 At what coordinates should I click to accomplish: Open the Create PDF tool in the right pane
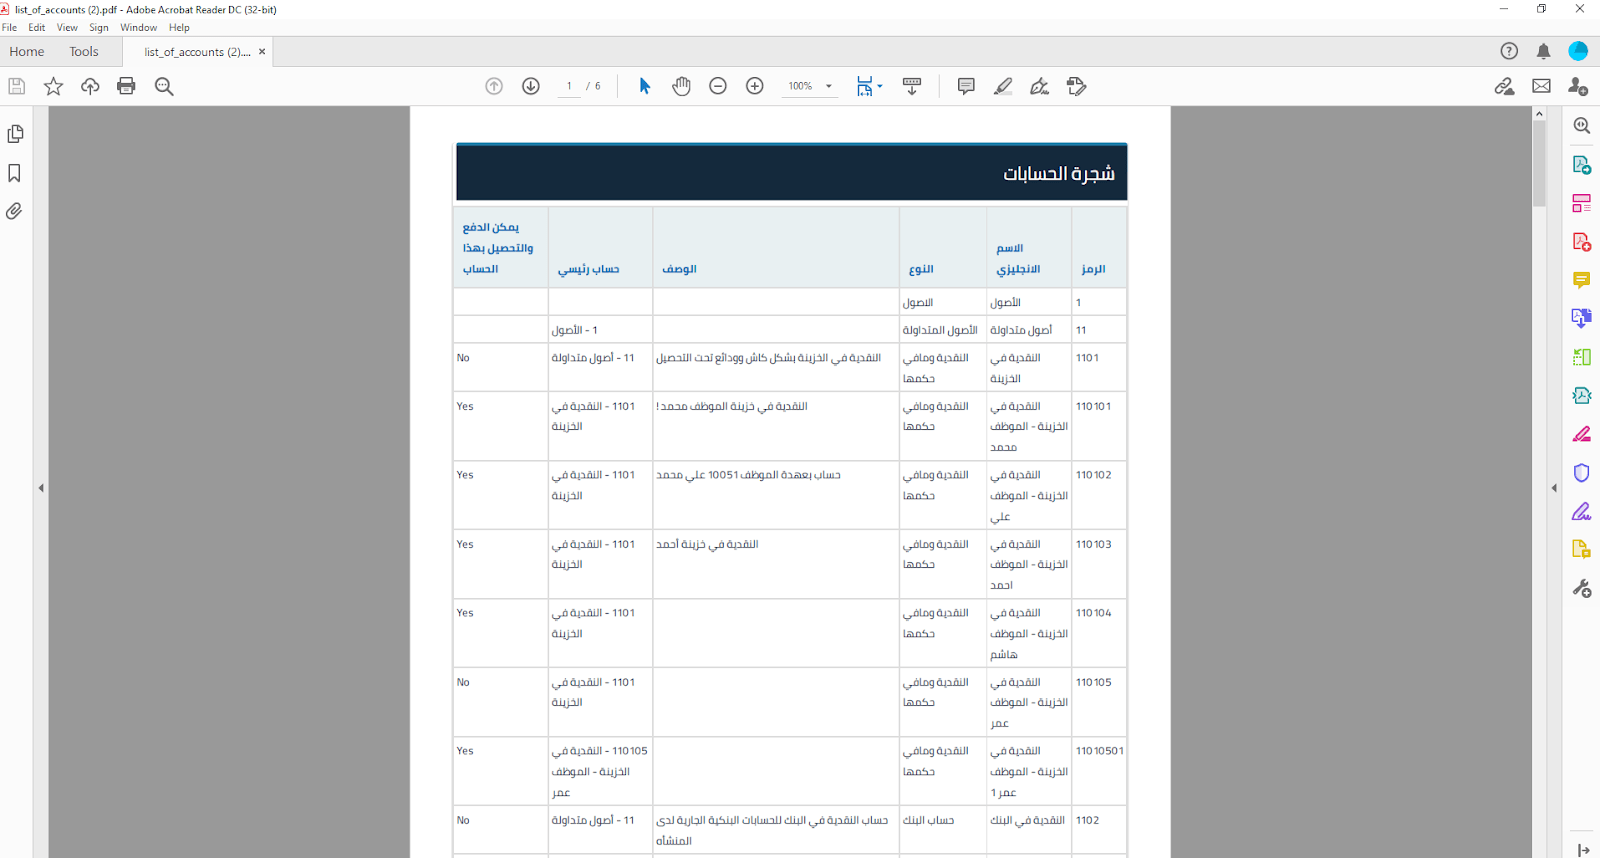click(x=1581, y=242)
